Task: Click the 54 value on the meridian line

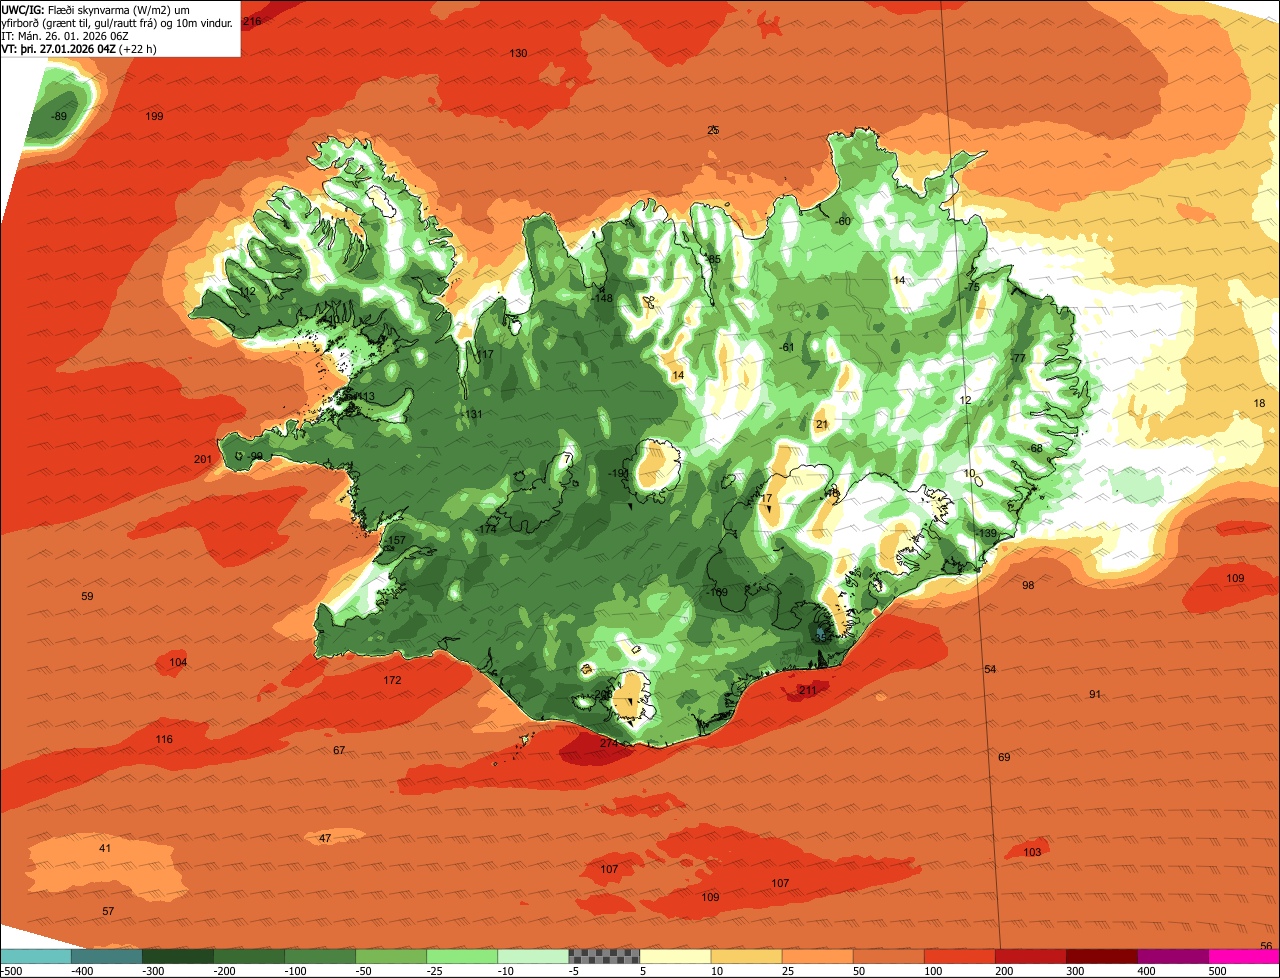Action: [990, 669]
